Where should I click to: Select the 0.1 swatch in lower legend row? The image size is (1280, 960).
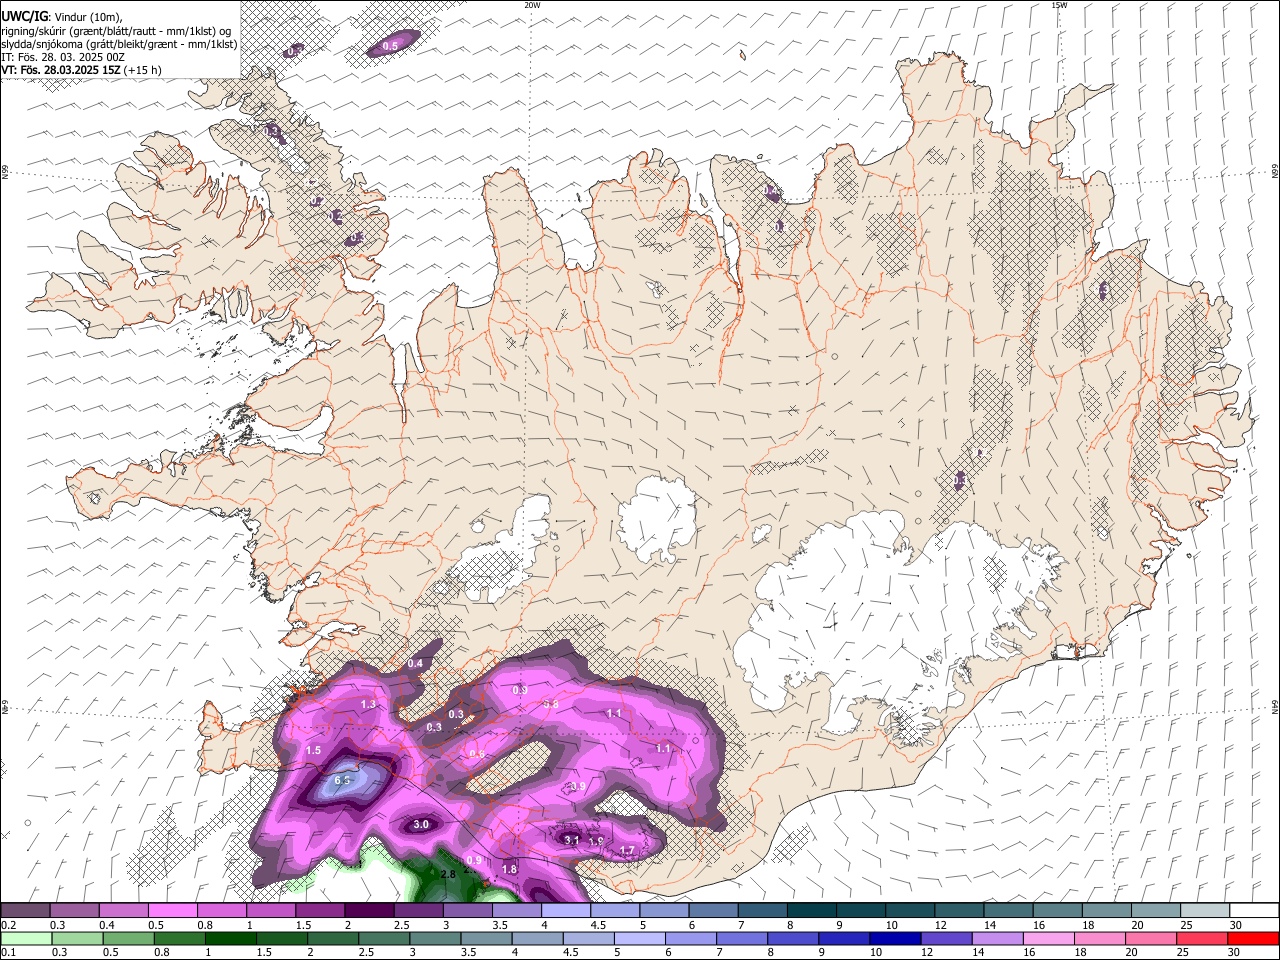click(26, 938)
